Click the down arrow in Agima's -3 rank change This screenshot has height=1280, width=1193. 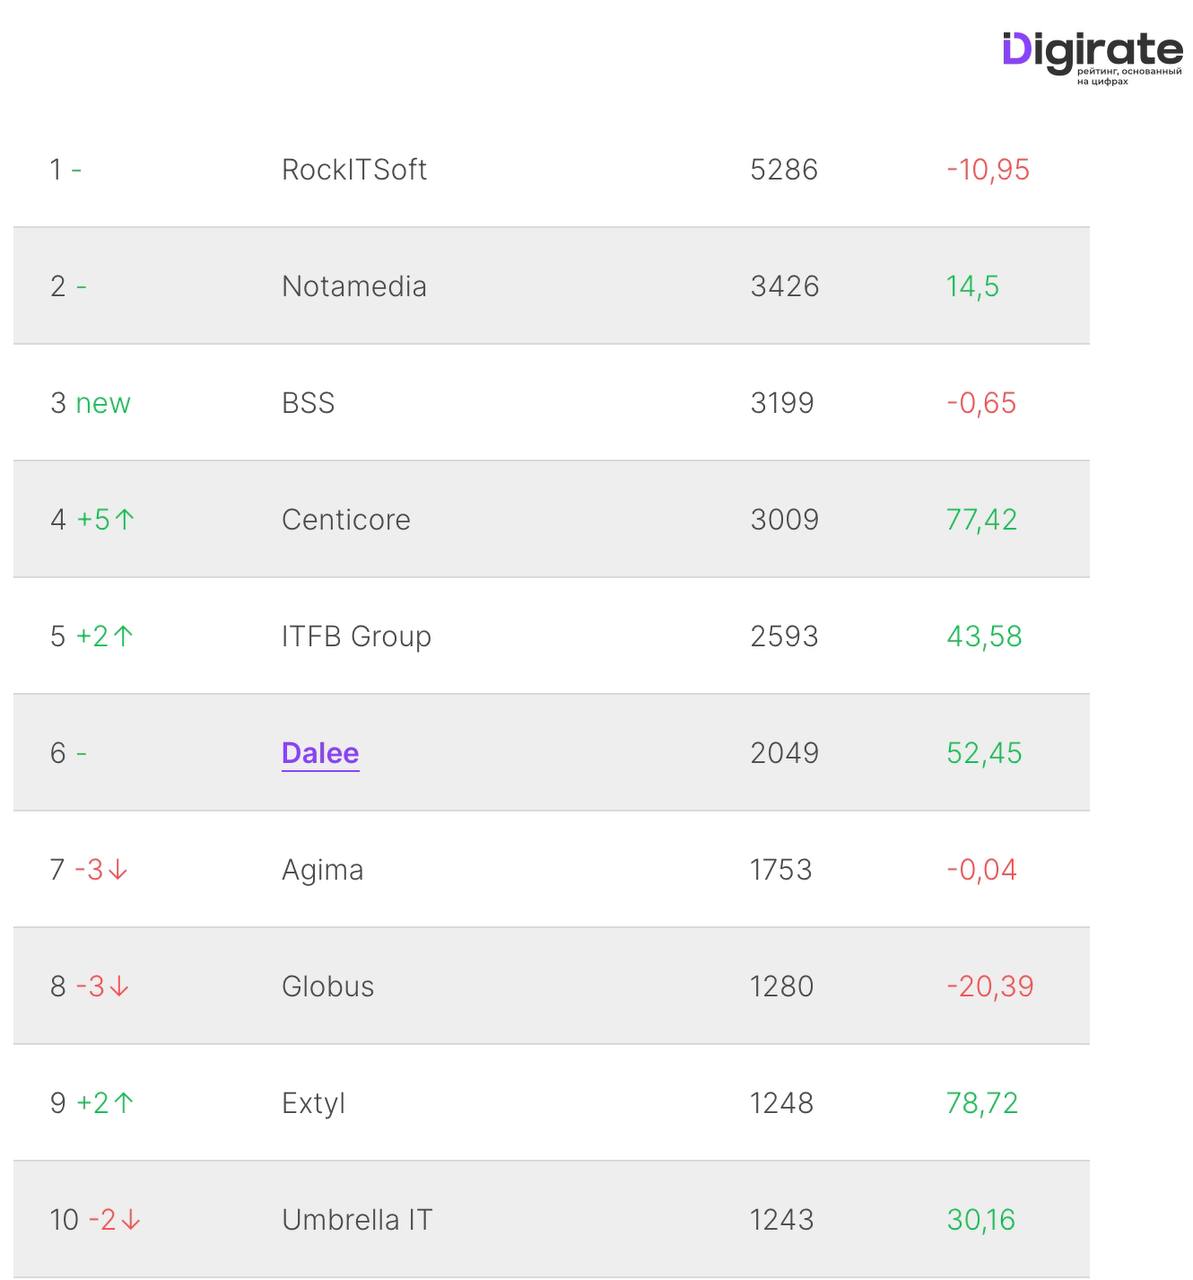tap(118, 870)
